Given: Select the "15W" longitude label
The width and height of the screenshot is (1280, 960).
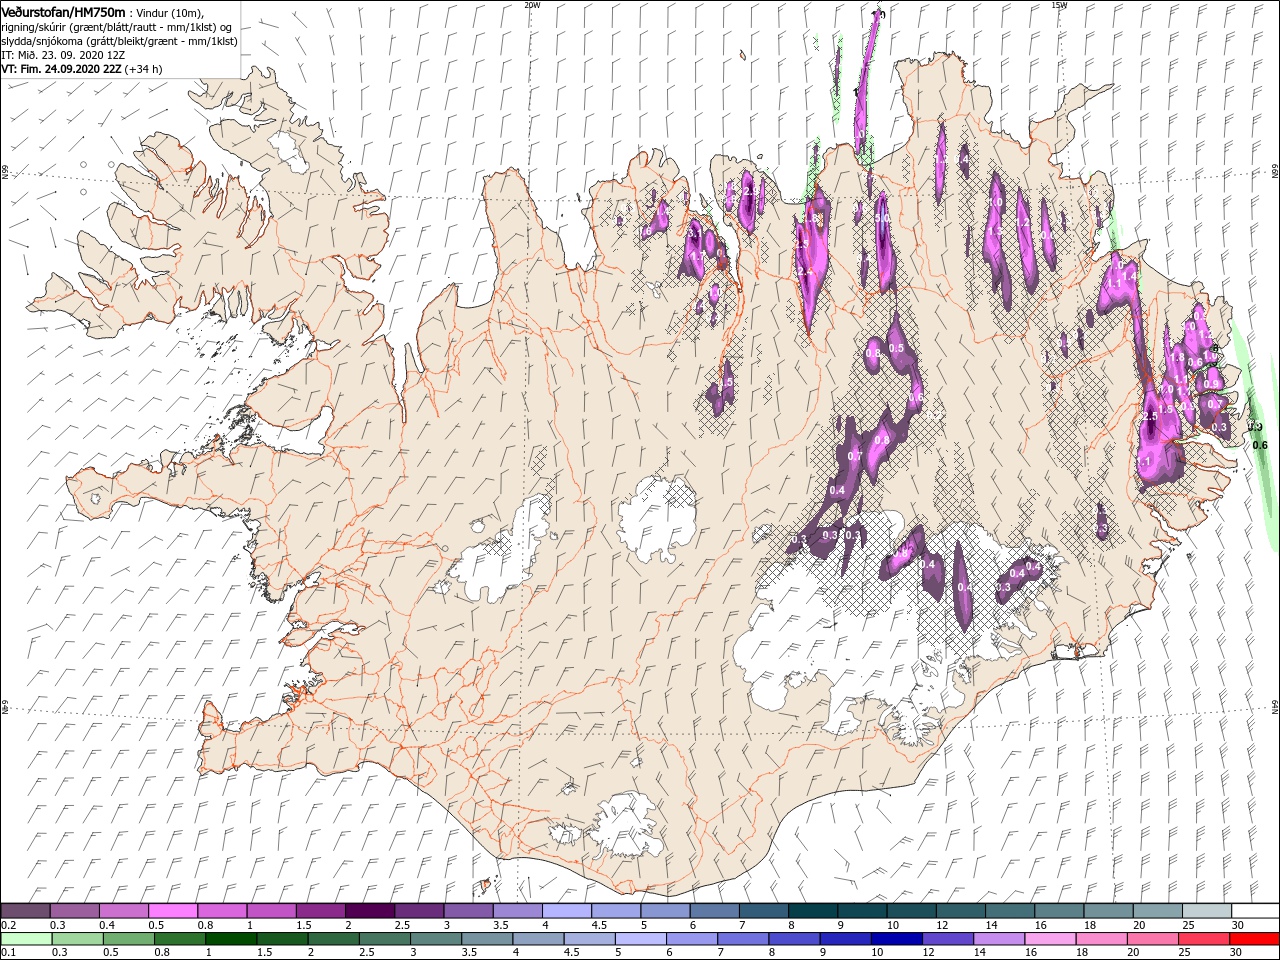Looking at the screenshot, I should coord(1059,4).
